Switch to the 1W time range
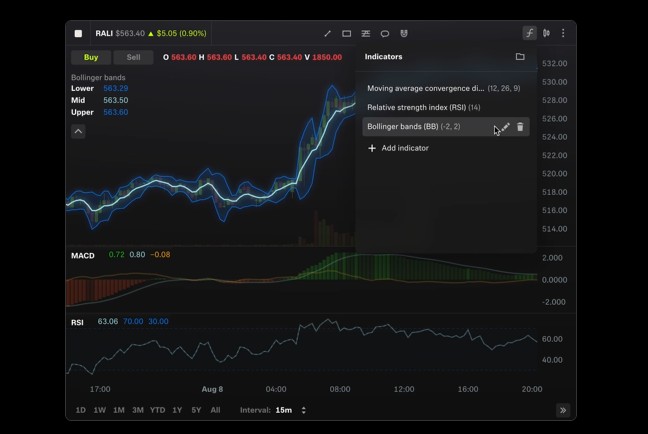Viewport: 648px width, 434px height. (100, 410)
